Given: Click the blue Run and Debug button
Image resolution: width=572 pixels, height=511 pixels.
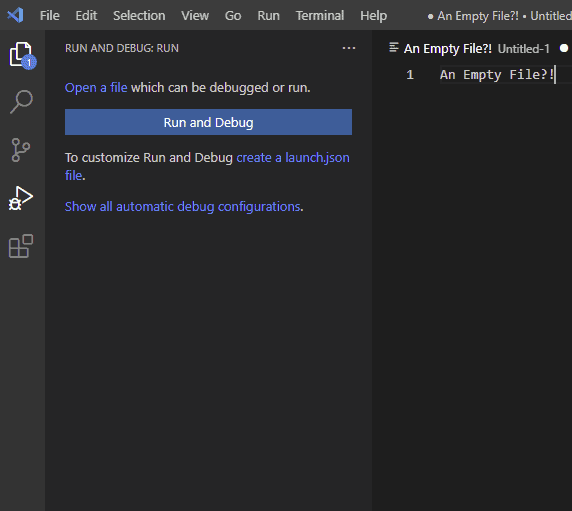Looking at the screenshot, I should point(208,122).
